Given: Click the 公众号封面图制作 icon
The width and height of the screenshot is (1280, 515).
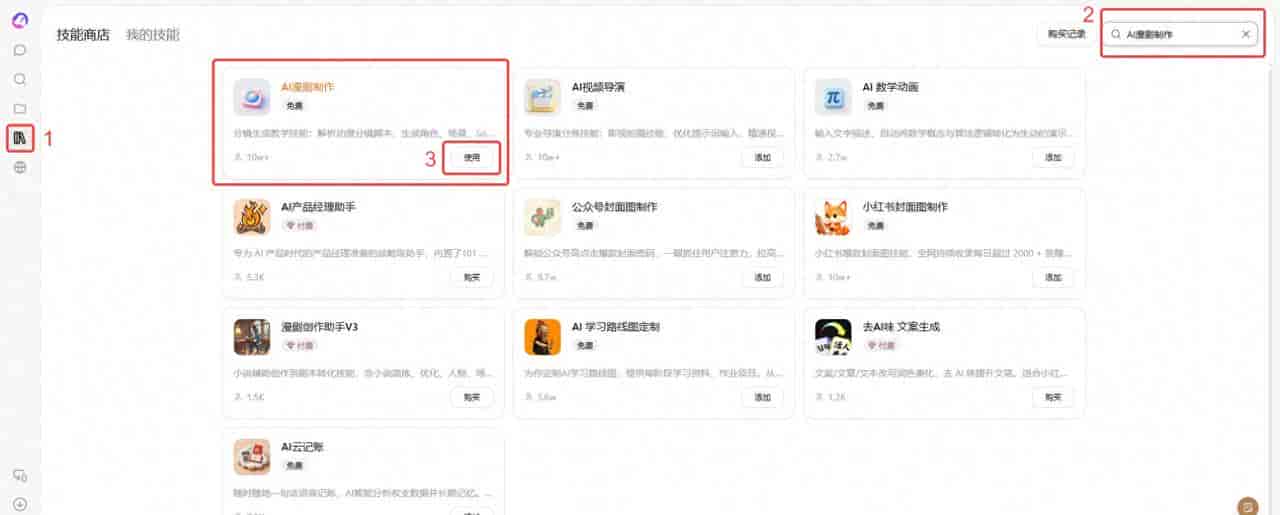Looking at the screenshot, I should (542, 217).
